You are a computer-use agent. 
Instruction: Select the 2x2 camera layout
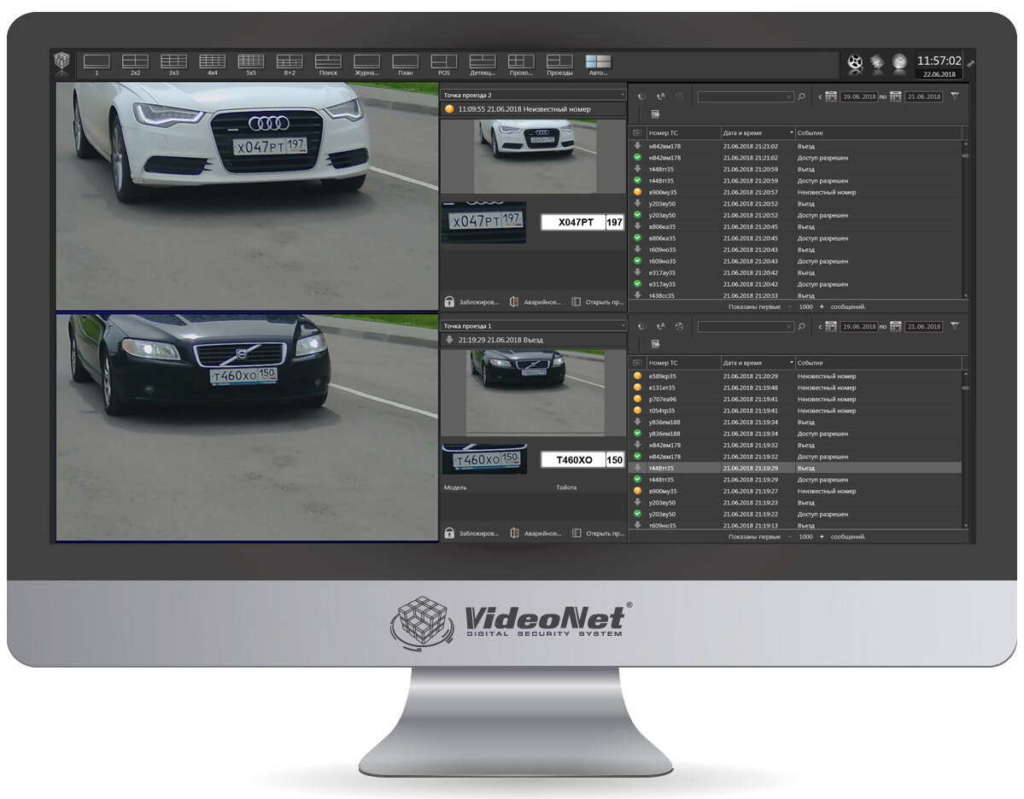pos(135,65)
